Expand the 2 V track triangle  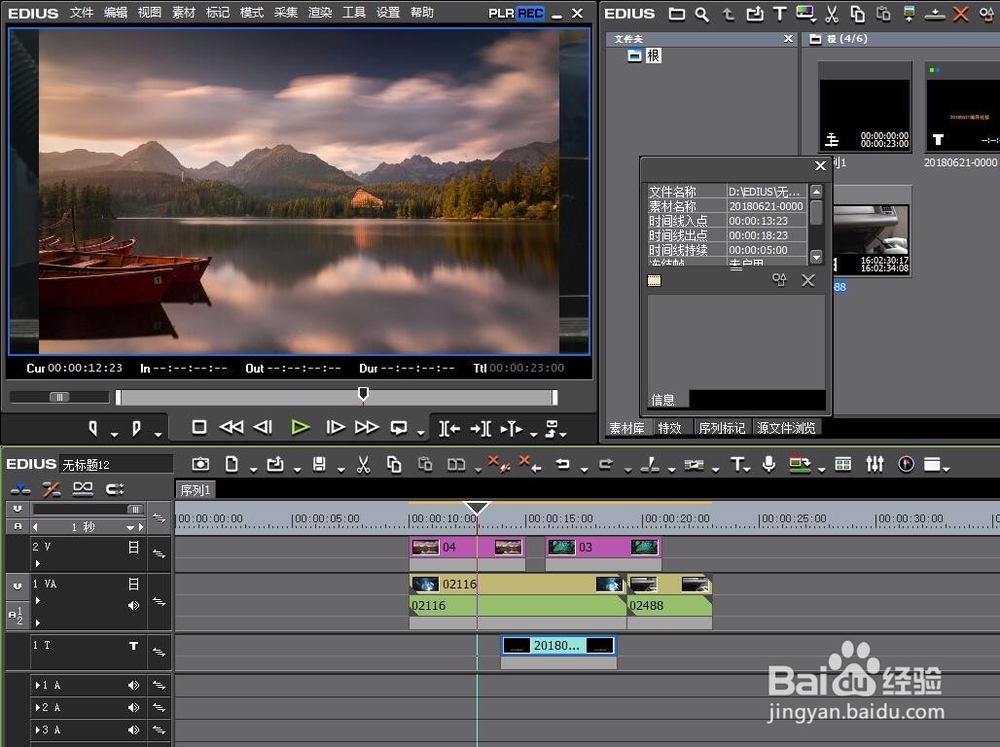(38, 563)
